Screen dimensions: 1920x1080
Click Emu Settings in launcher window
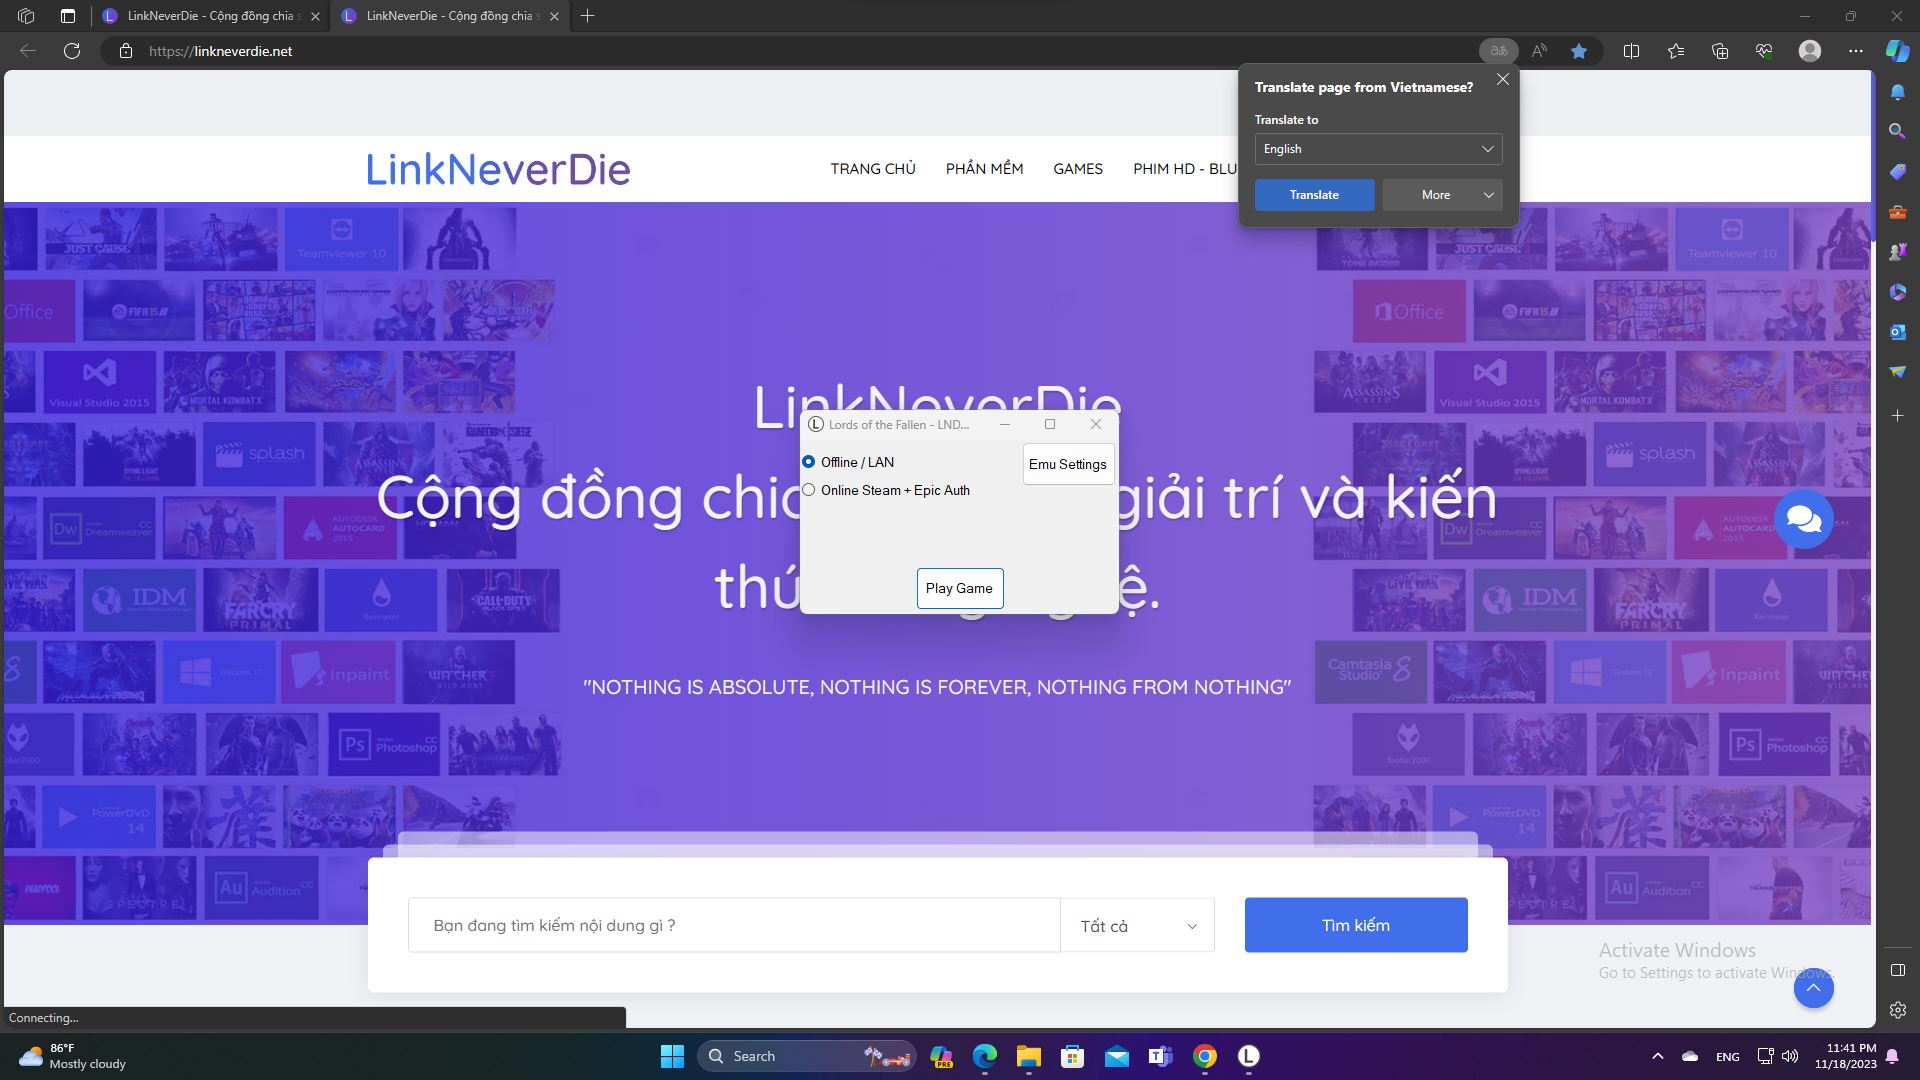pos(1067,464)
